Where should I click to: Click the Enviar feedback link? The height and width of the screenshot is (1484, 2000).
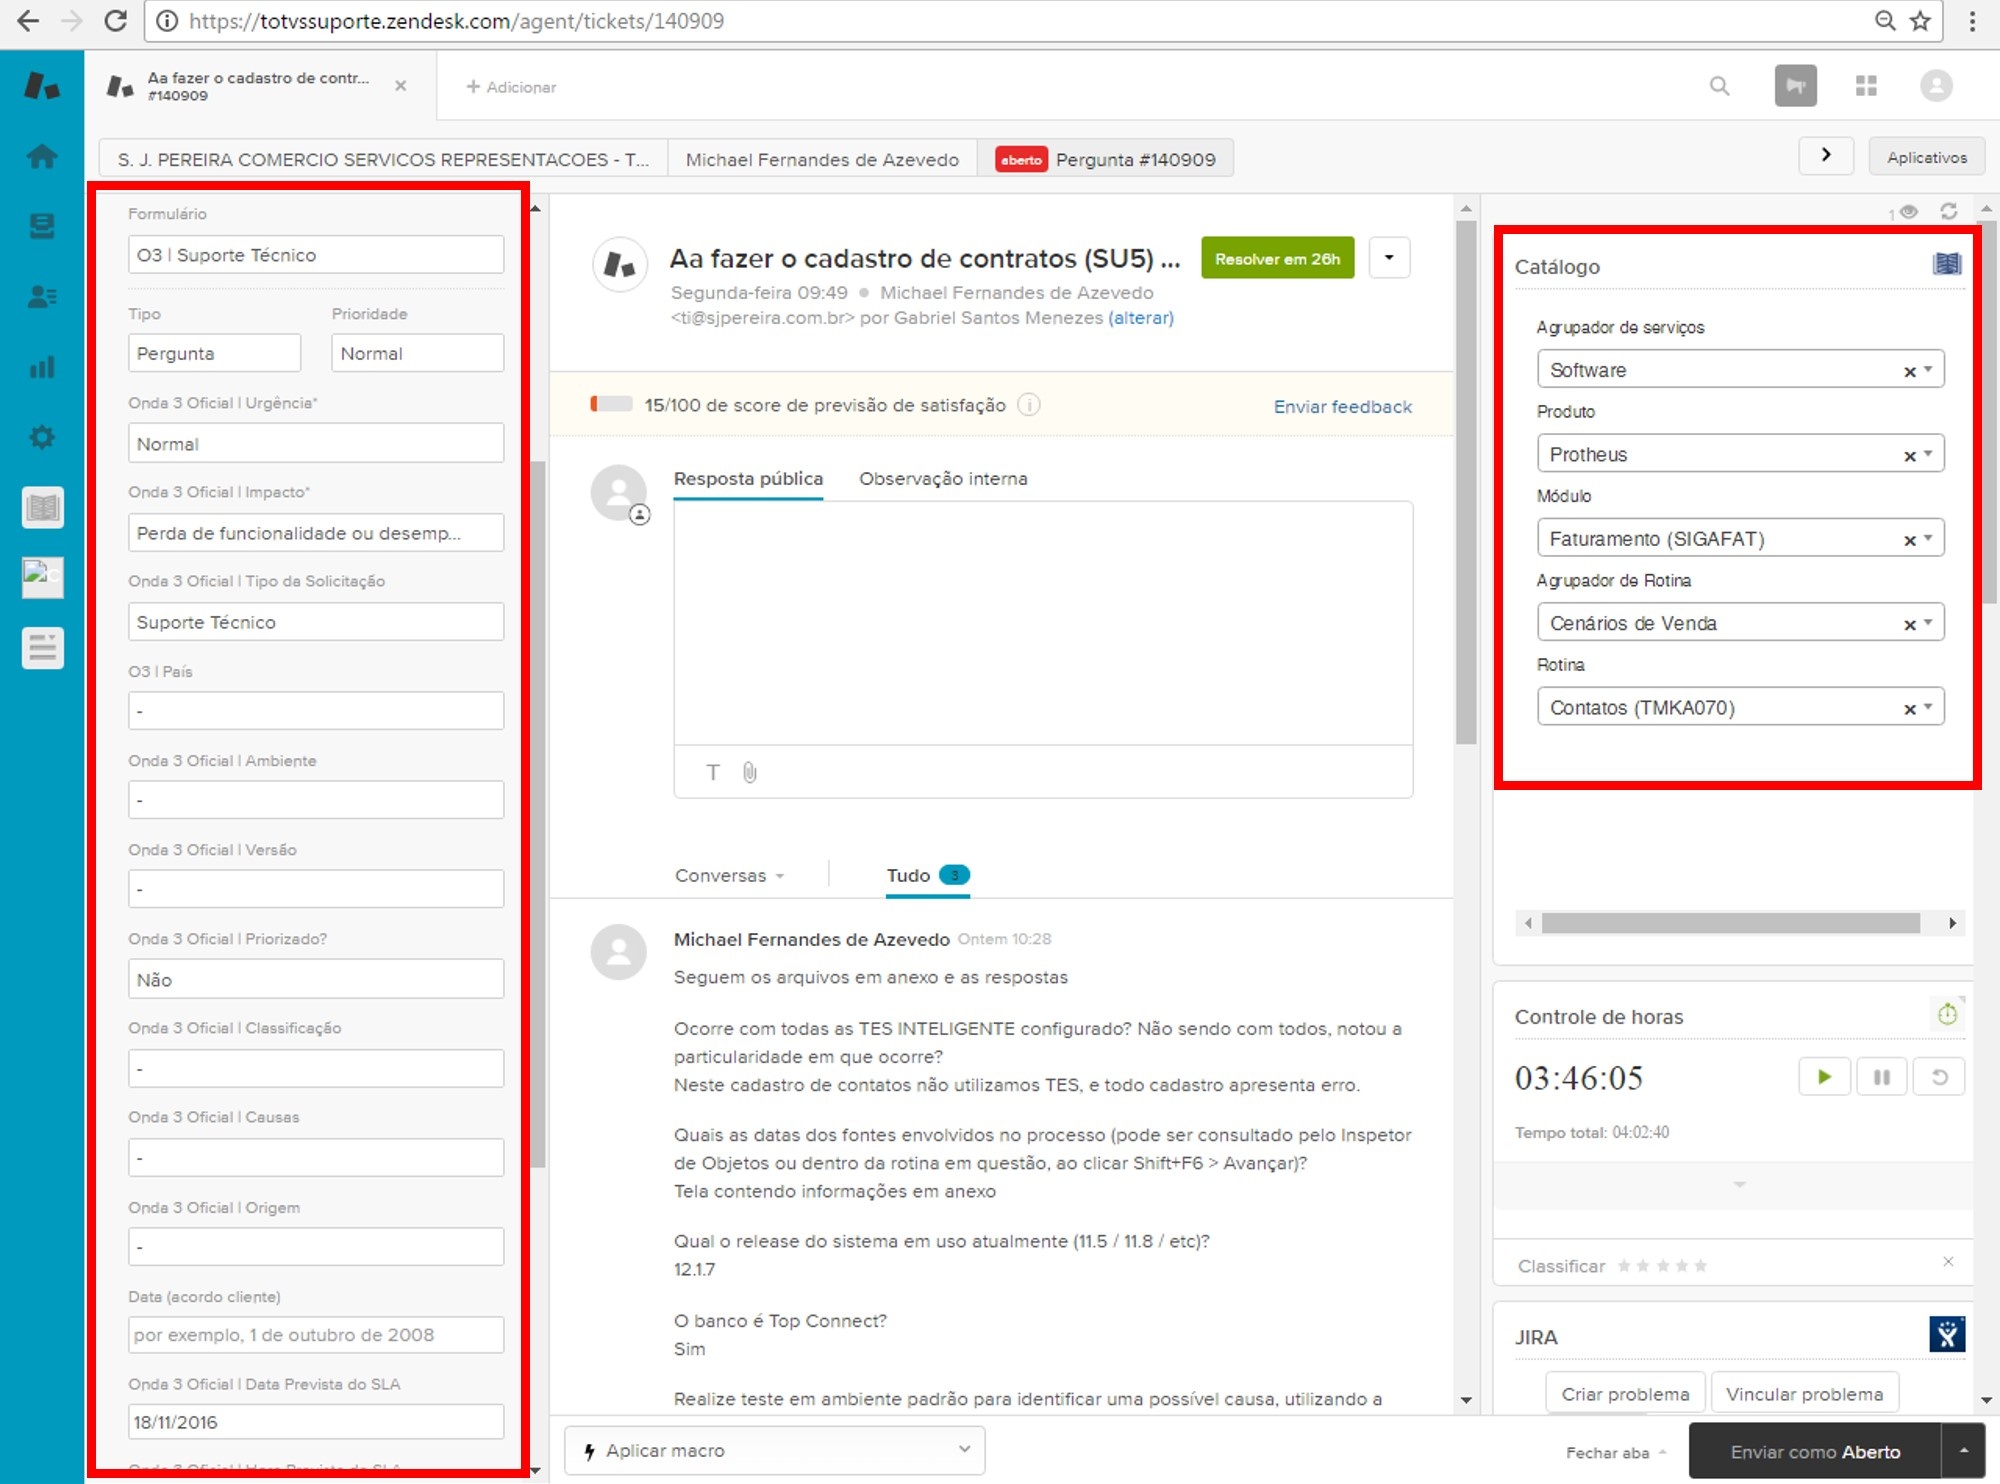click(1342, 406)
